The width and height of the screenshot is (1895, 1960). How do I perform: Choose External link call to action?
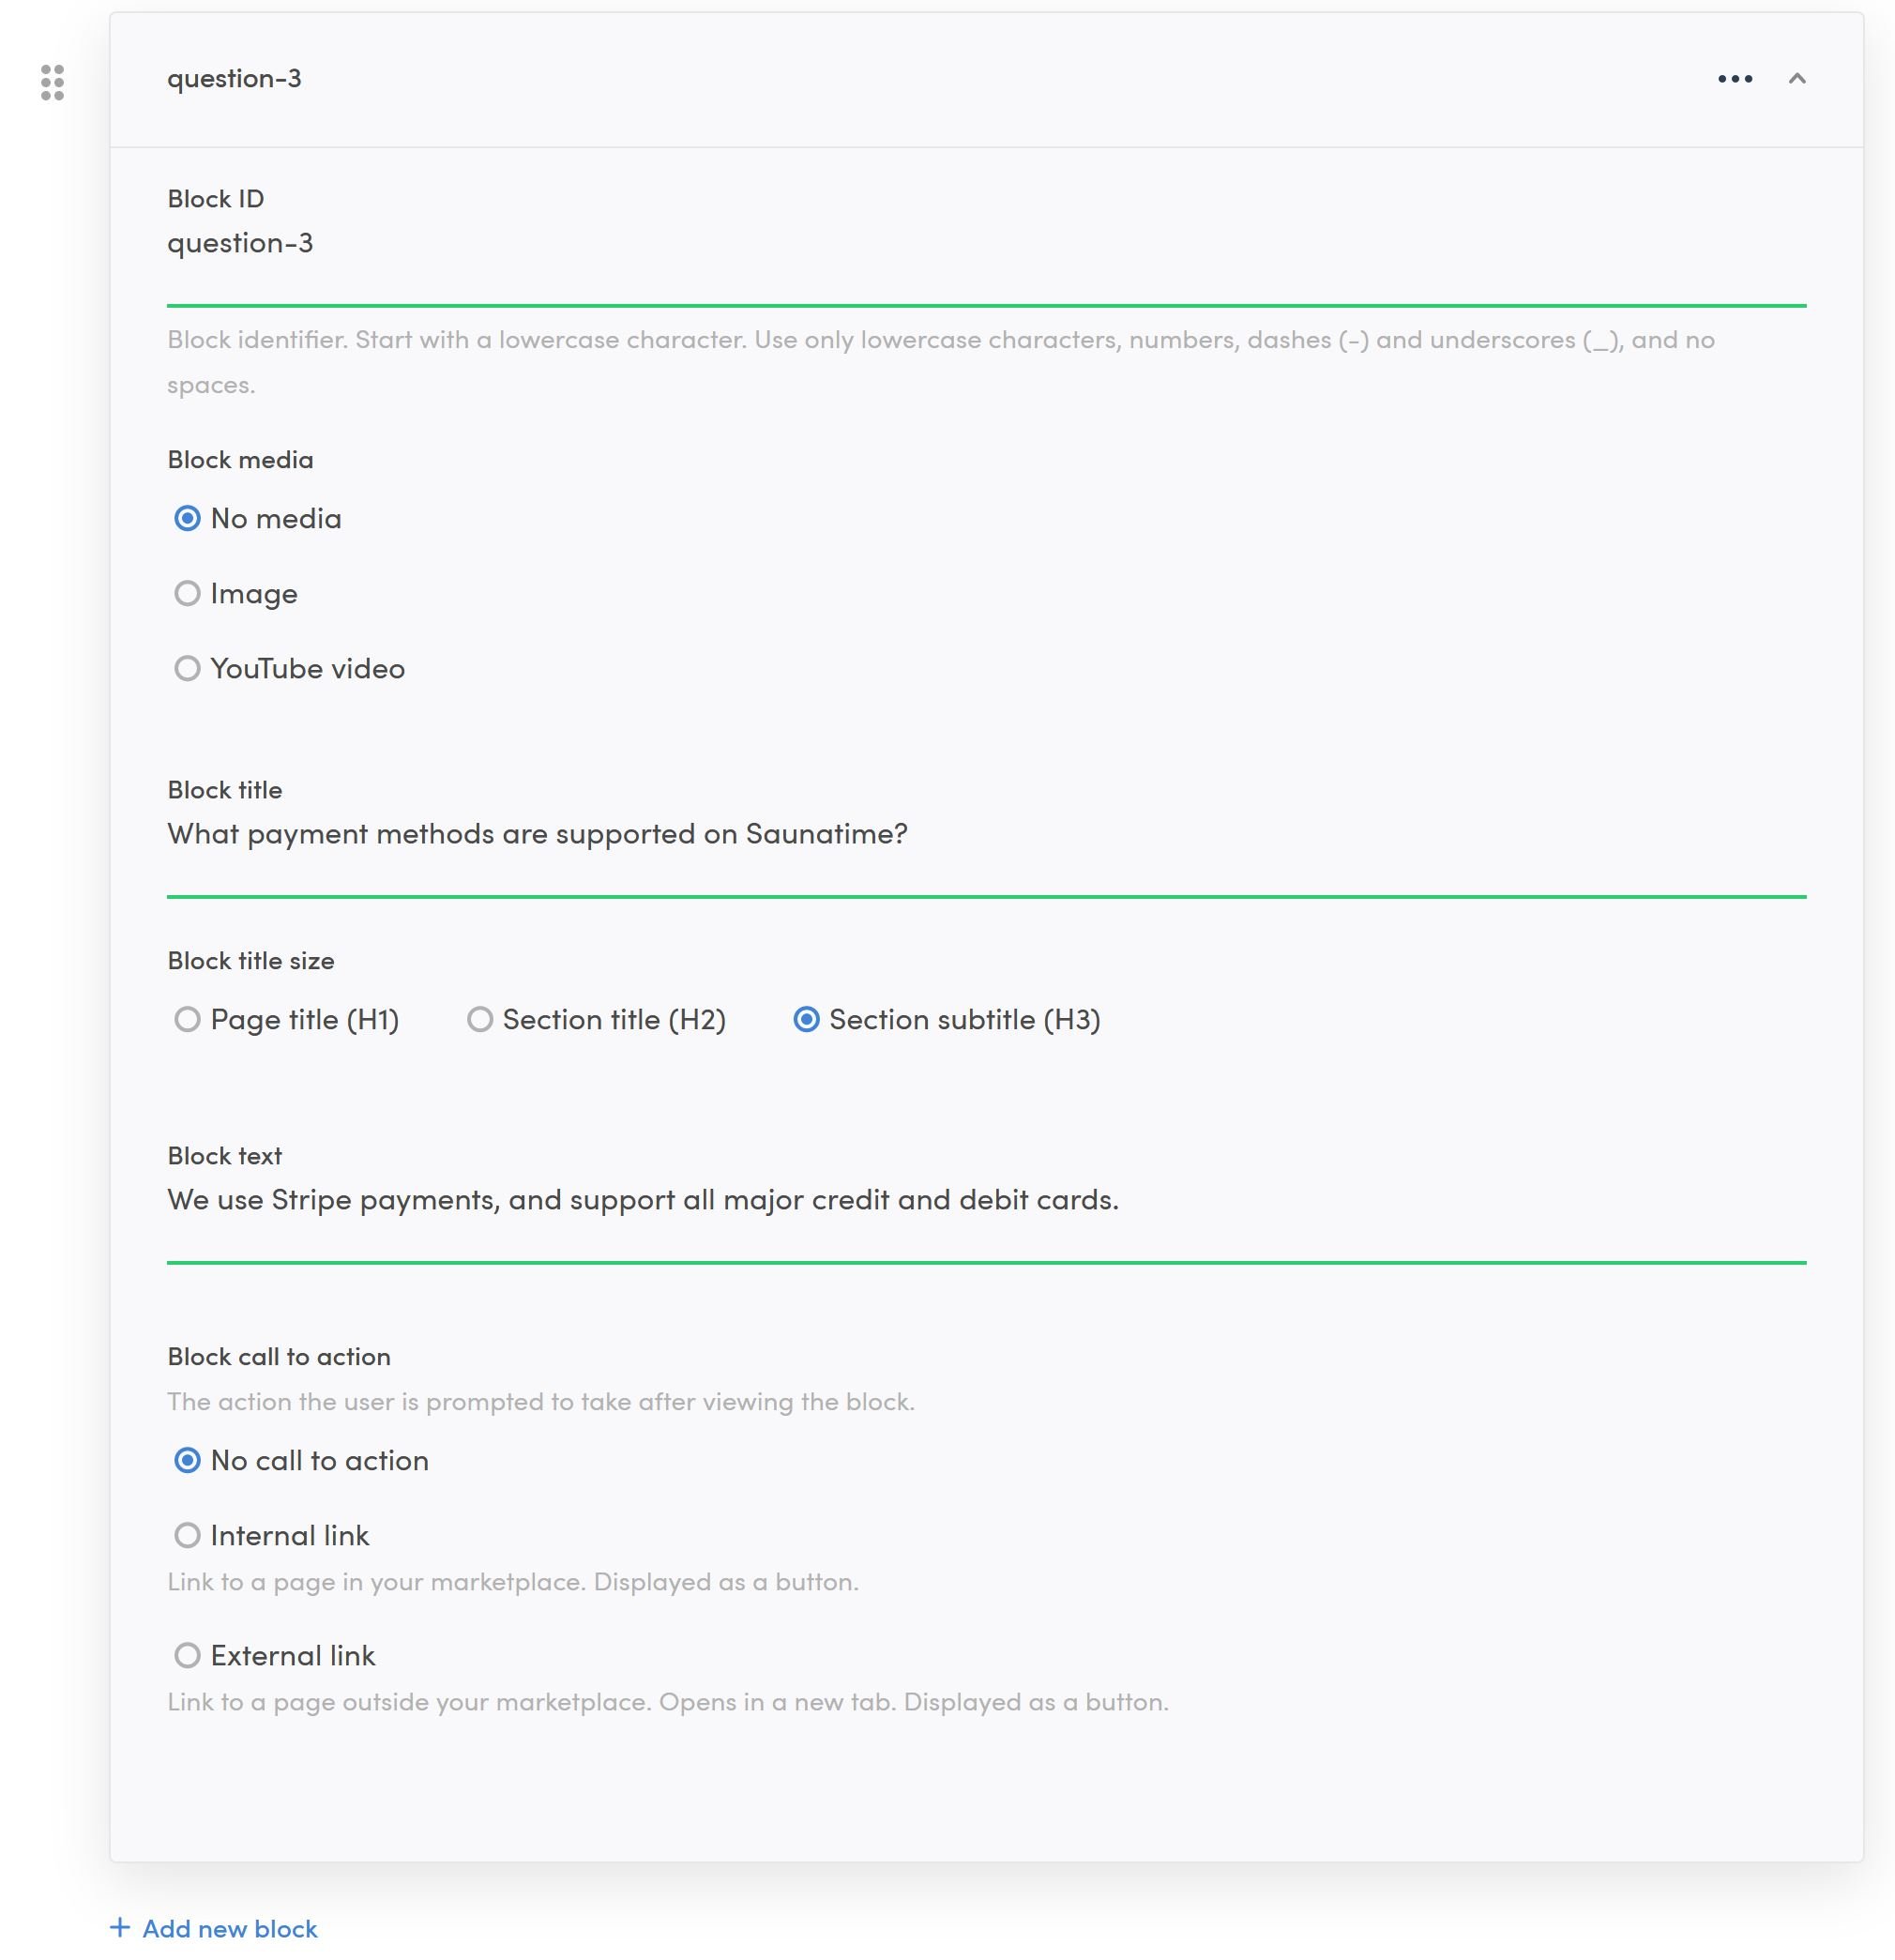[187, 1655]
